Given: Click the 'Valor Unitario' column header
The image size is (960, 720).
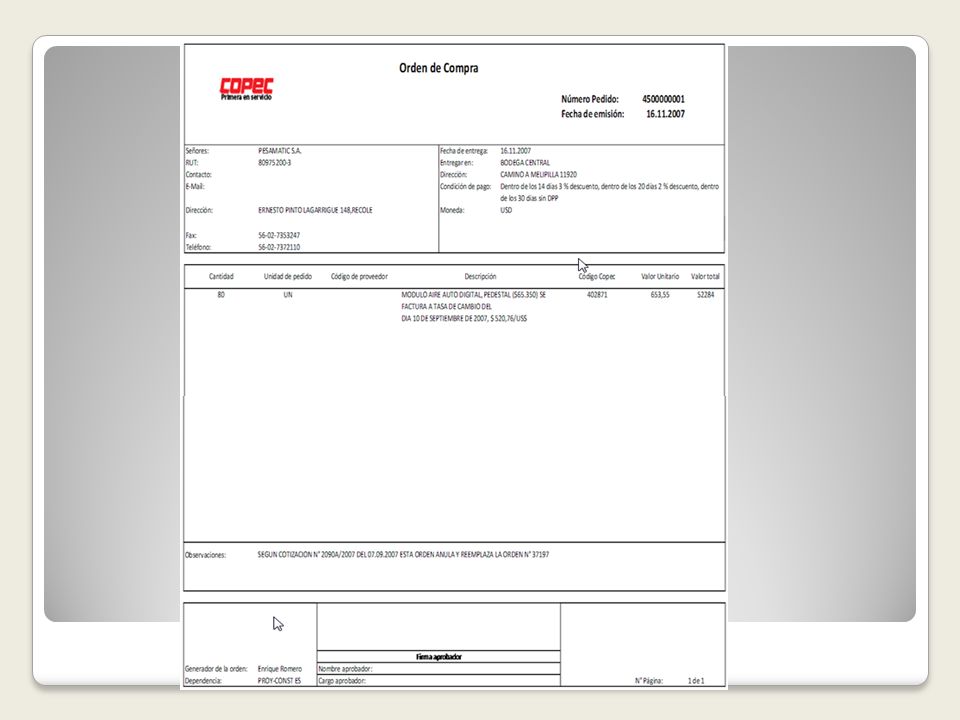Looking at the screenshot, I should coord(659,276).
